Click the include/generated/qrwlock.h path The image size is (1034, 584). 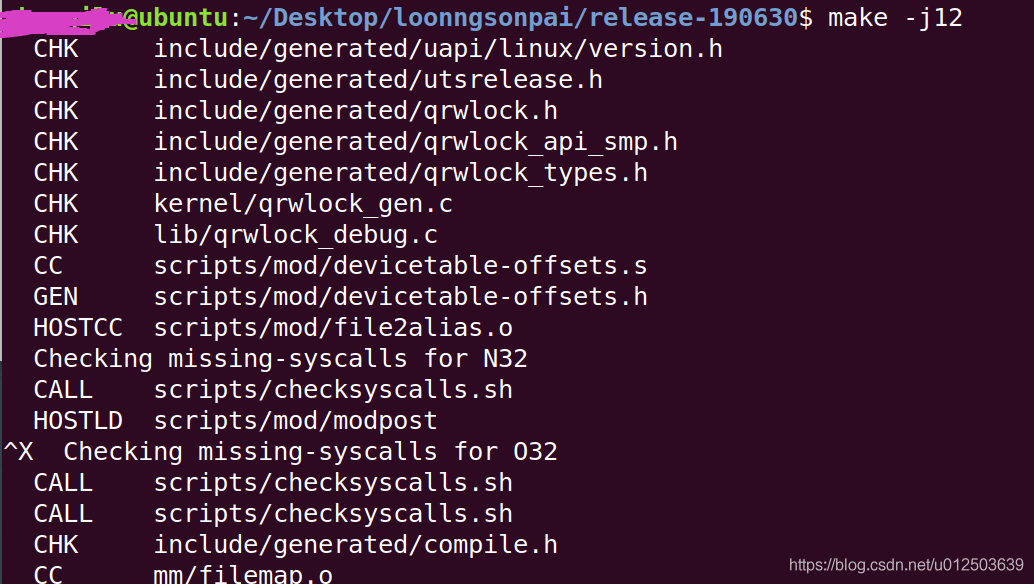point(355,110)
